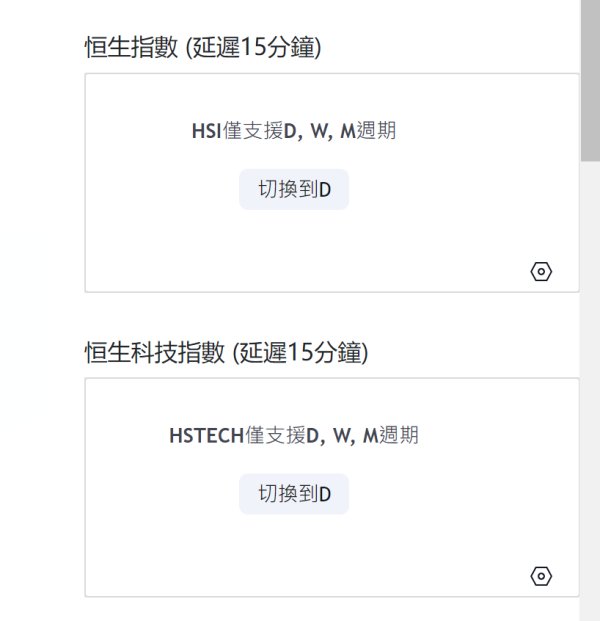Click the HSI僅支援D, W, M週期 message
This screenshot has width=600, height=621.
294,131
